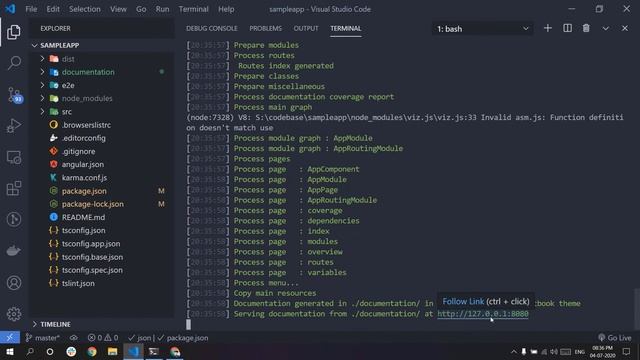The height and width of the screenshot is (360, 640).
Task: Open the .editorconfig file
Action: pos(83,138)
